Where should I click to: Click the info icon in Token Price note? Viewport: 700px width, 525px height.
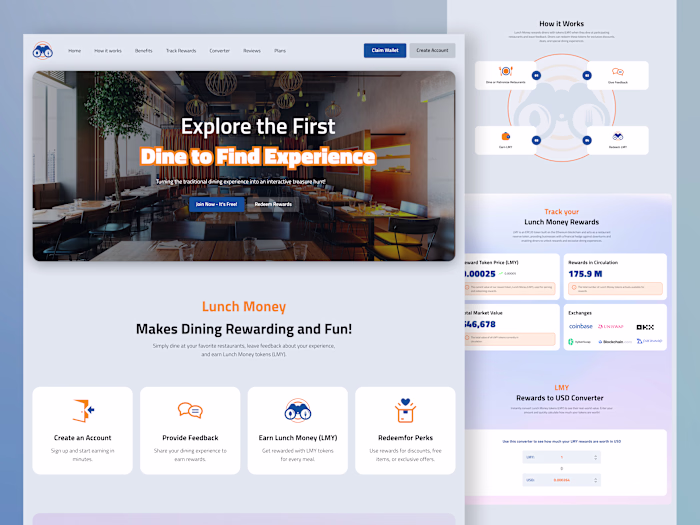pyautogui.click(x=467, y=288)
